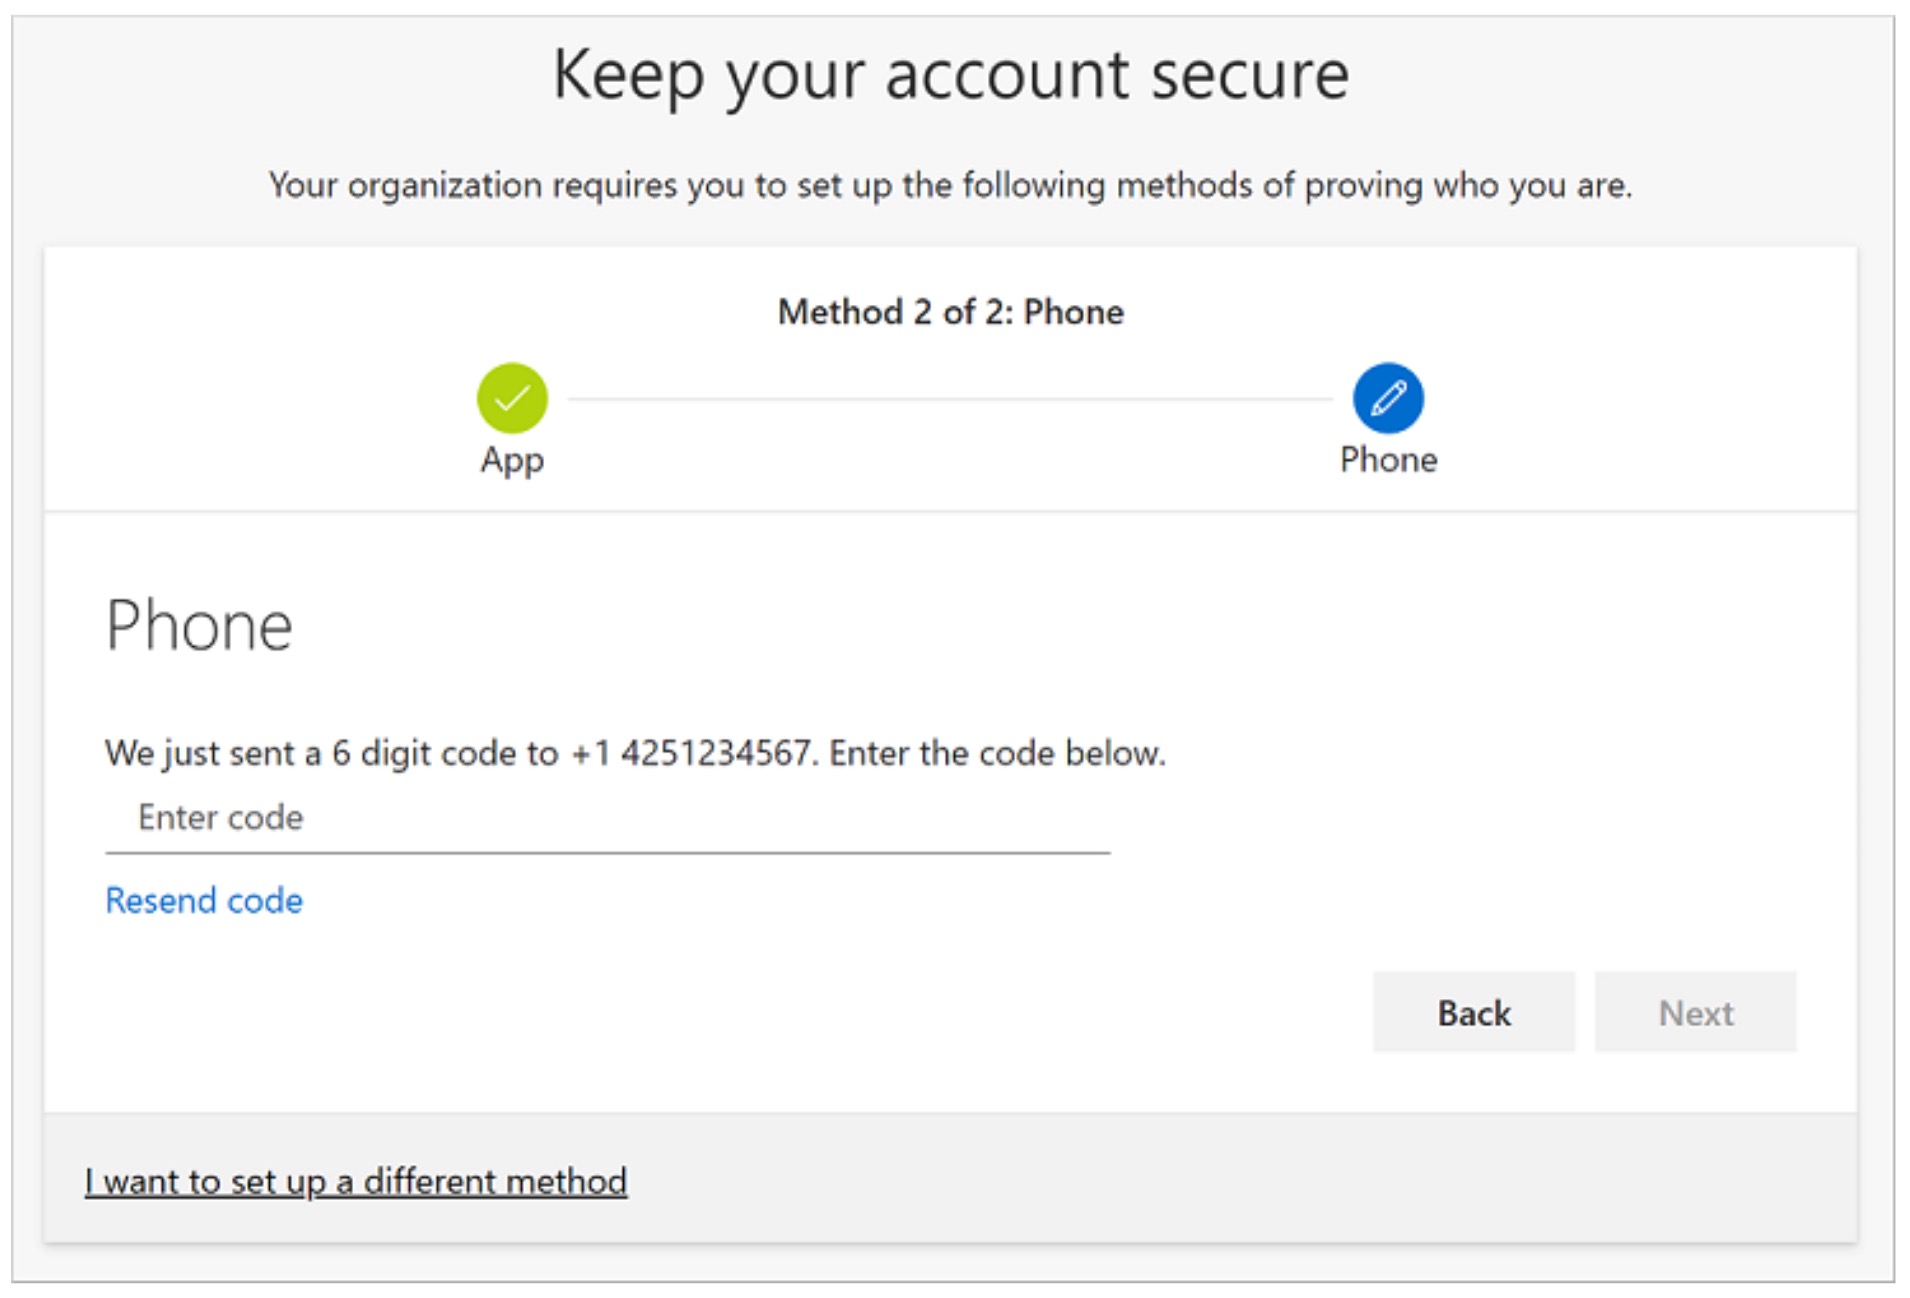Click the Method 2 of 2 Phone heading

951,311
